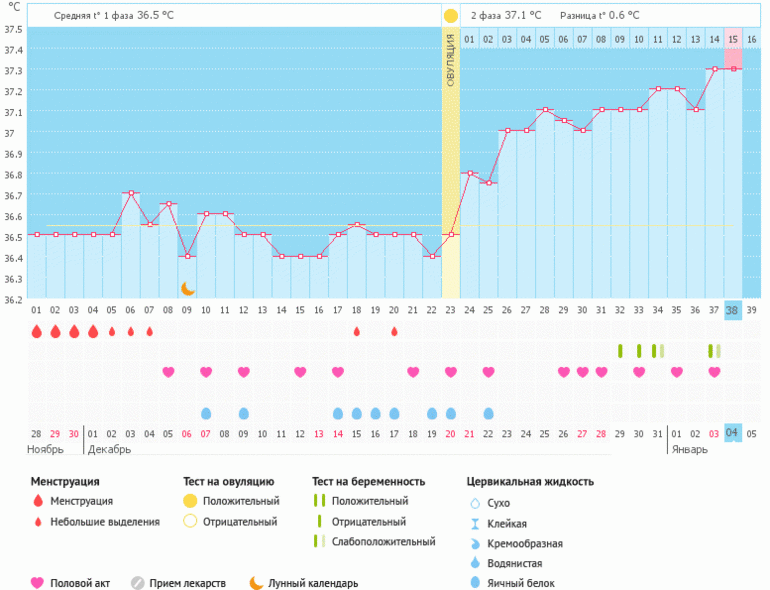Click the yellow circle above the ovulation bar

pyautogui.click(x=450, y=16)
